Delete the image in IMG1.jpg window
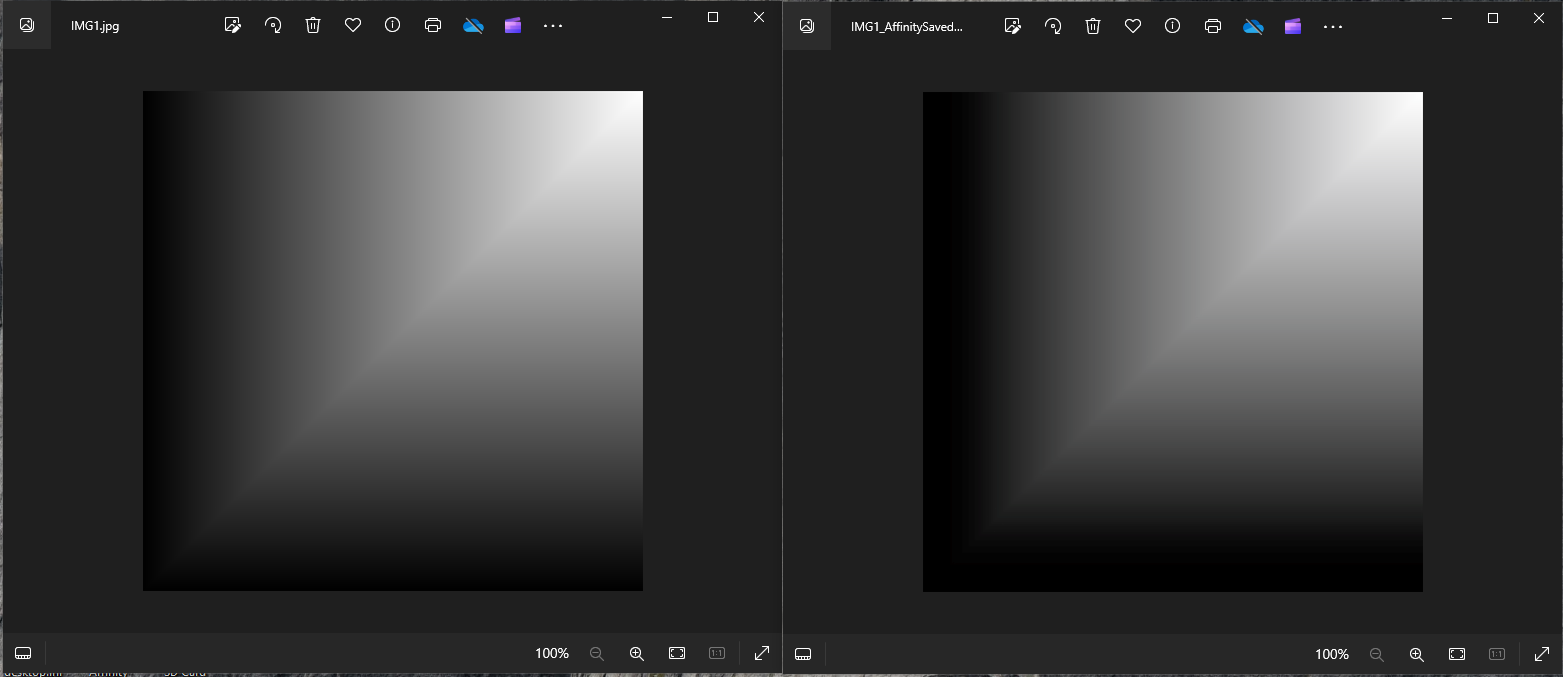The height and width of the screenshot is (677, 1563). tap(313, 26)
